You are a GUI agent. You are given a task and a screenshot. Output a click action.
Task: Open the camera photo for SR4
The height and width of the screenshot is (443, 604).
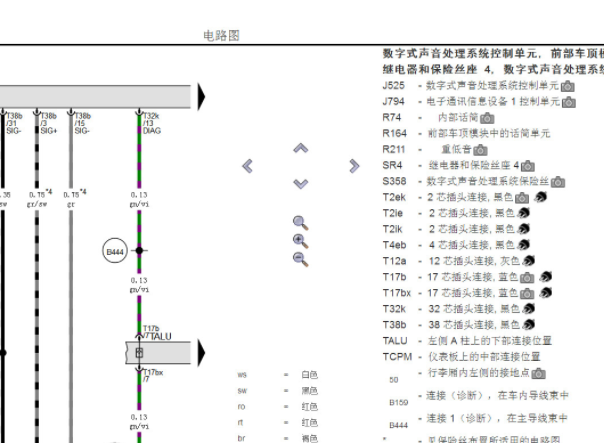pyautogui.click(x=528, y=166)
